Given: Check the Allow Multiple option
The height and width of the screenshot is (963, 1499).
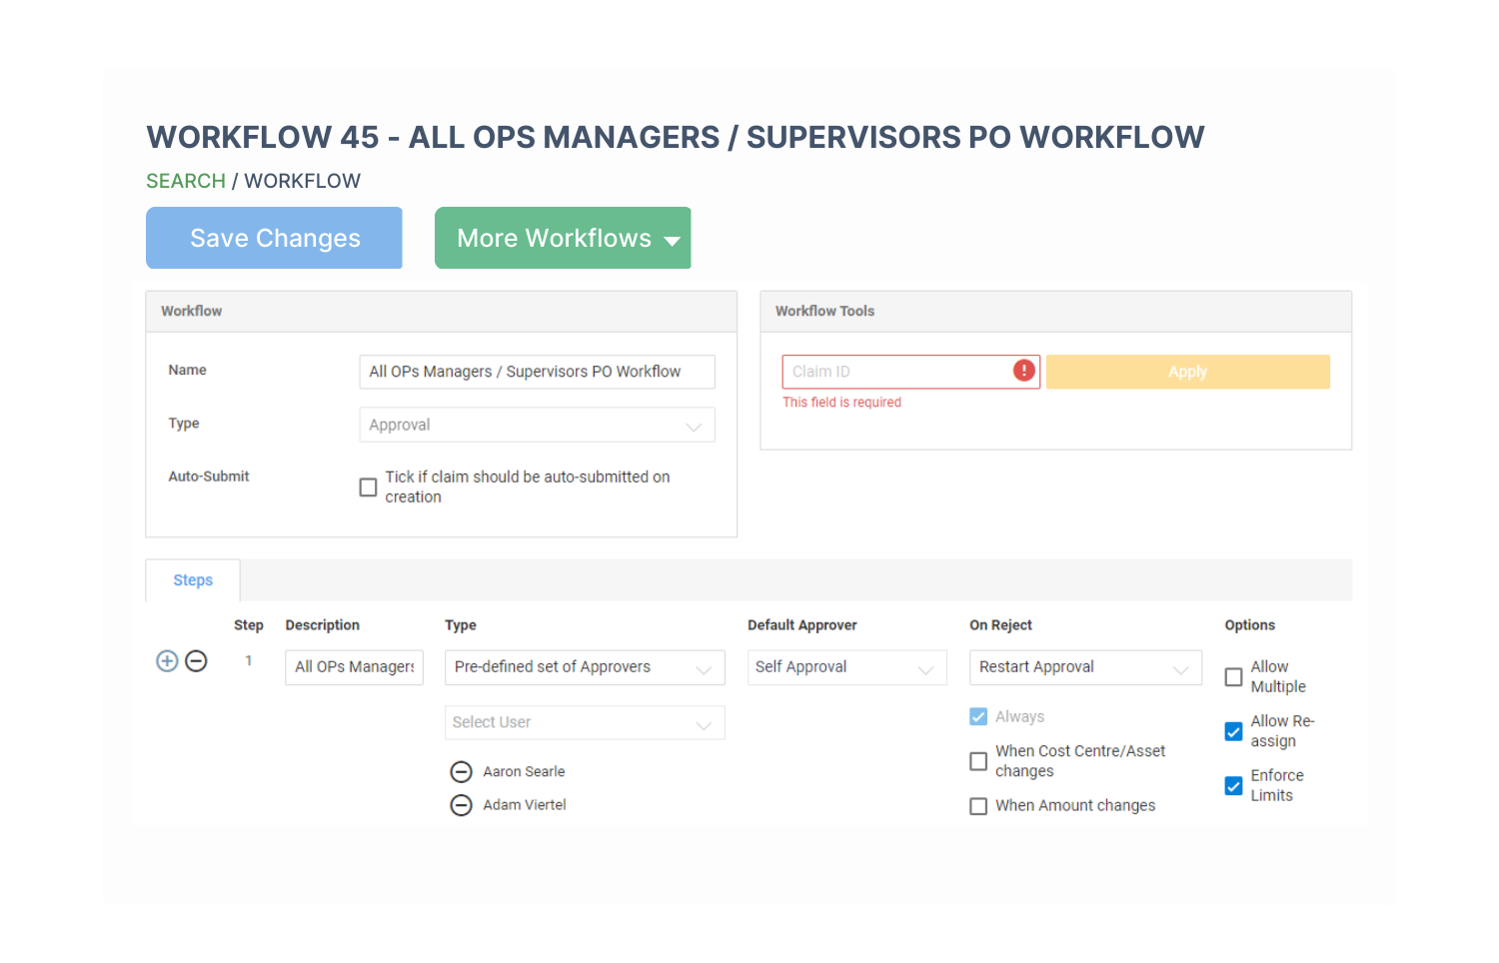Looking at the screenshot, I should [1234, 677].
